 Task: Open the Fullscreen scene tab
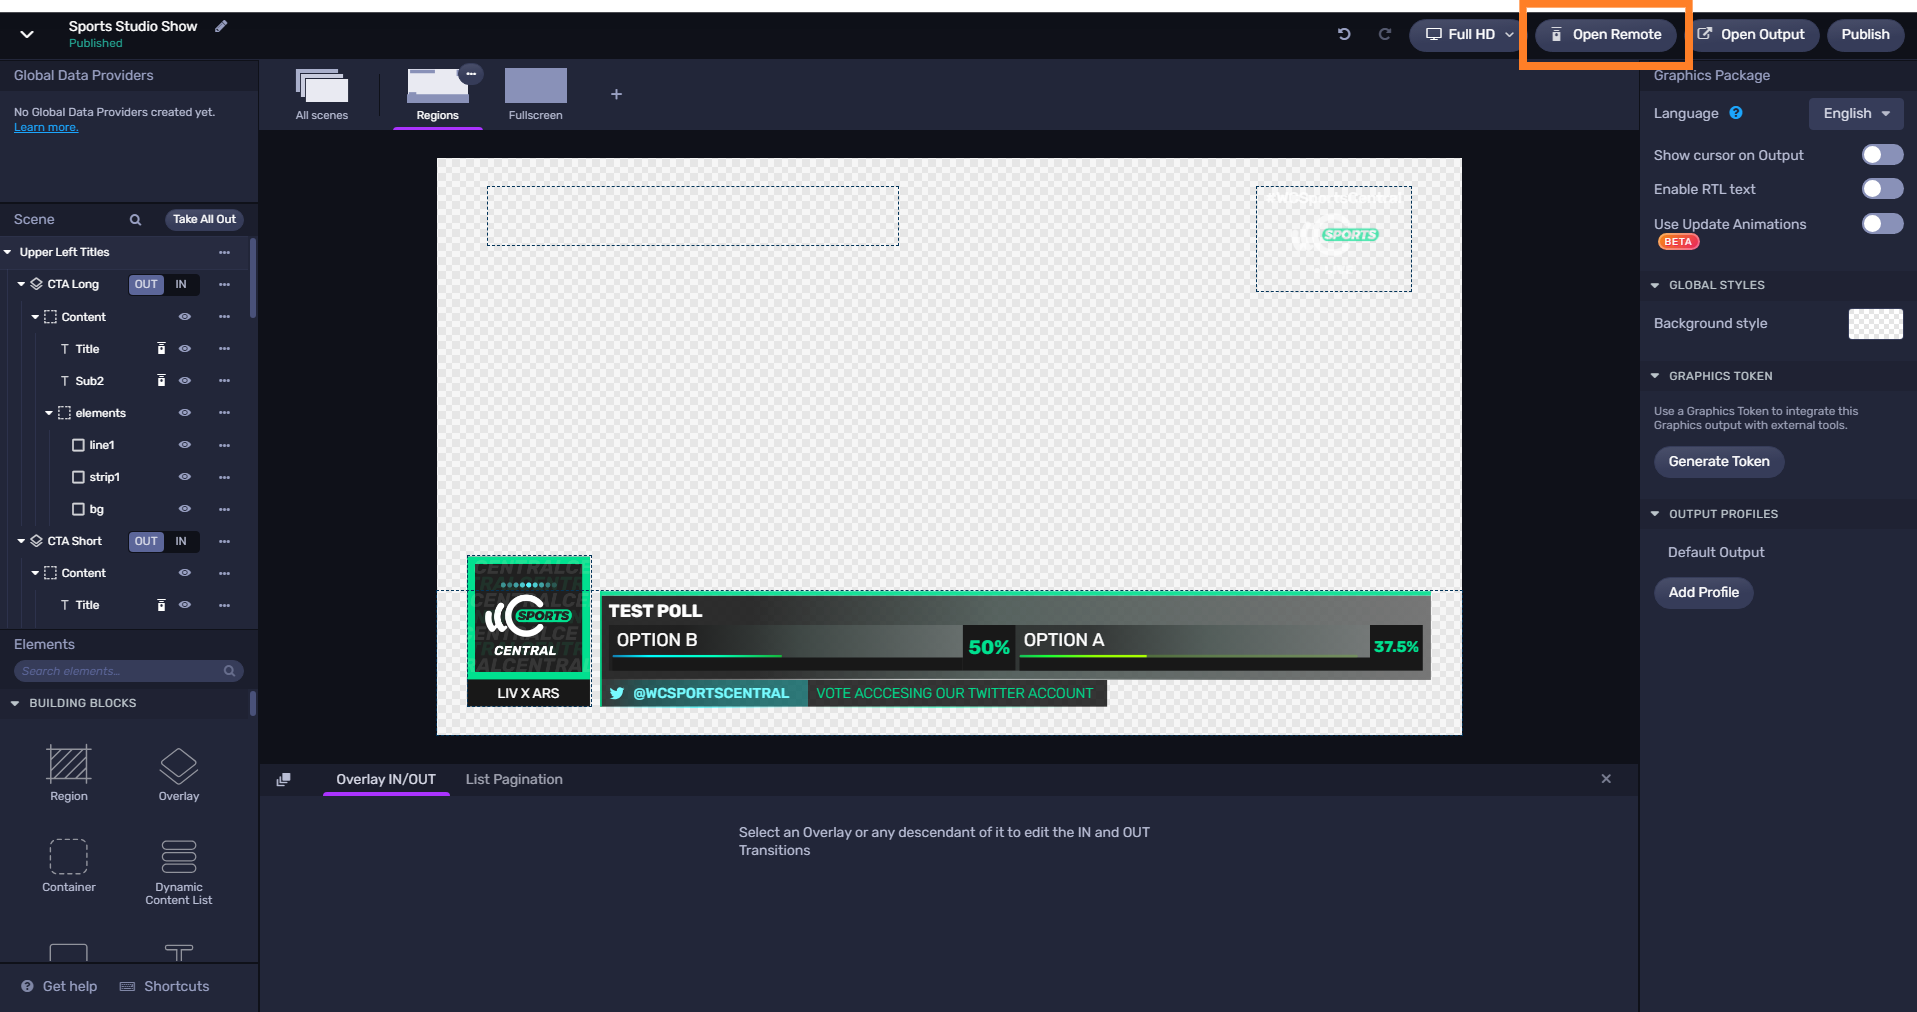coord(535,95)
